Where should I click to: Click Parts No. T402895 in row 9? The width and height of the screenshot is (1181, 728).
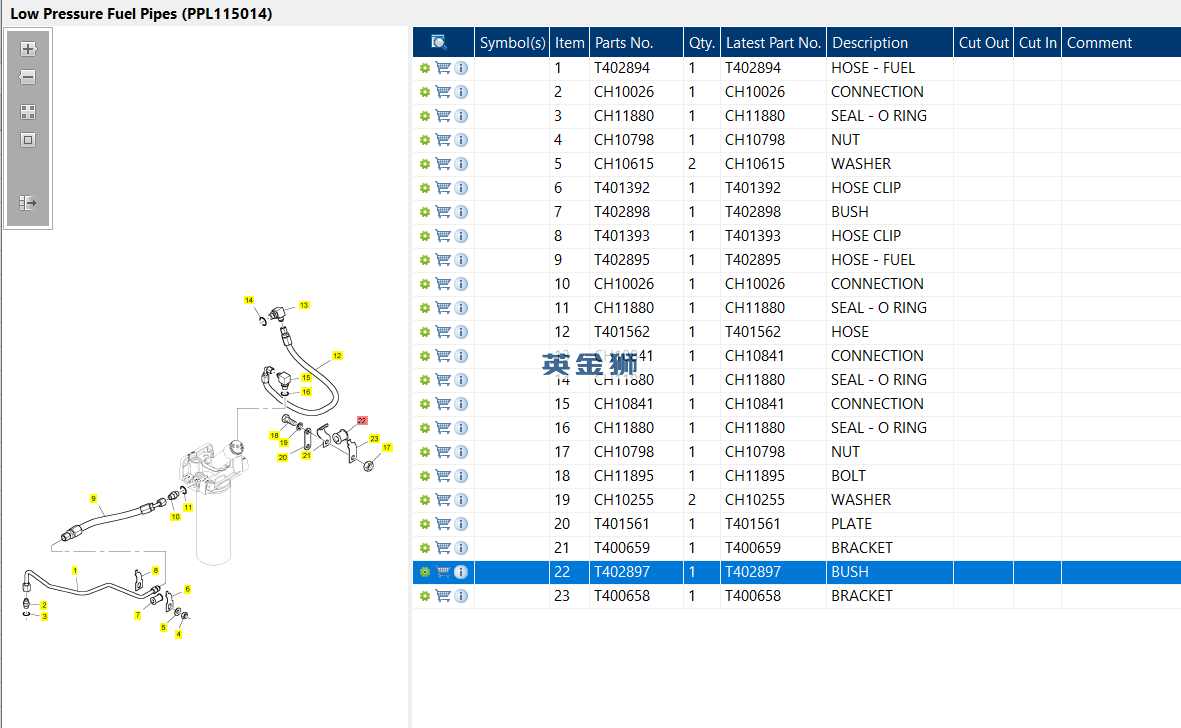pyautogui.click(x=622, y=260)
